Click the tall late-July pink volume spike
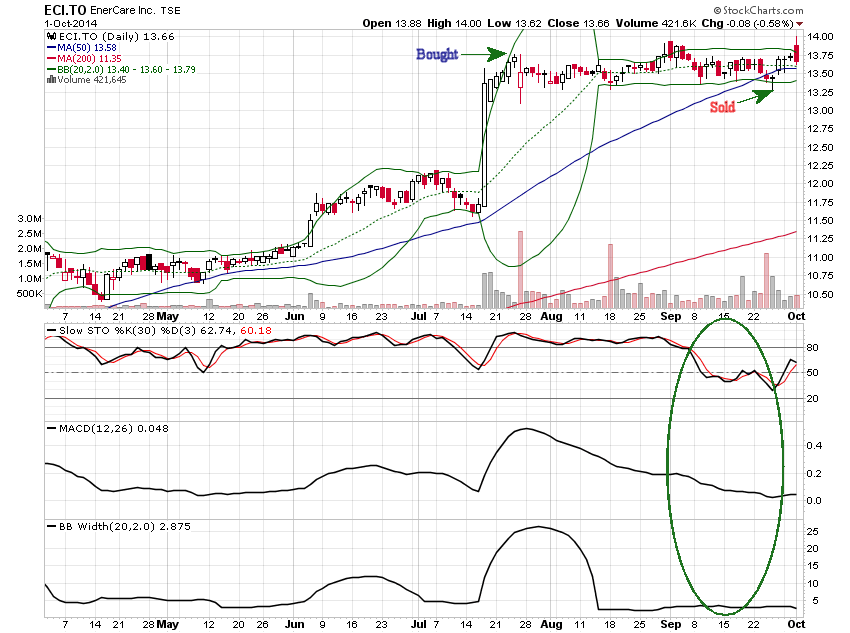 coord(520,269)
